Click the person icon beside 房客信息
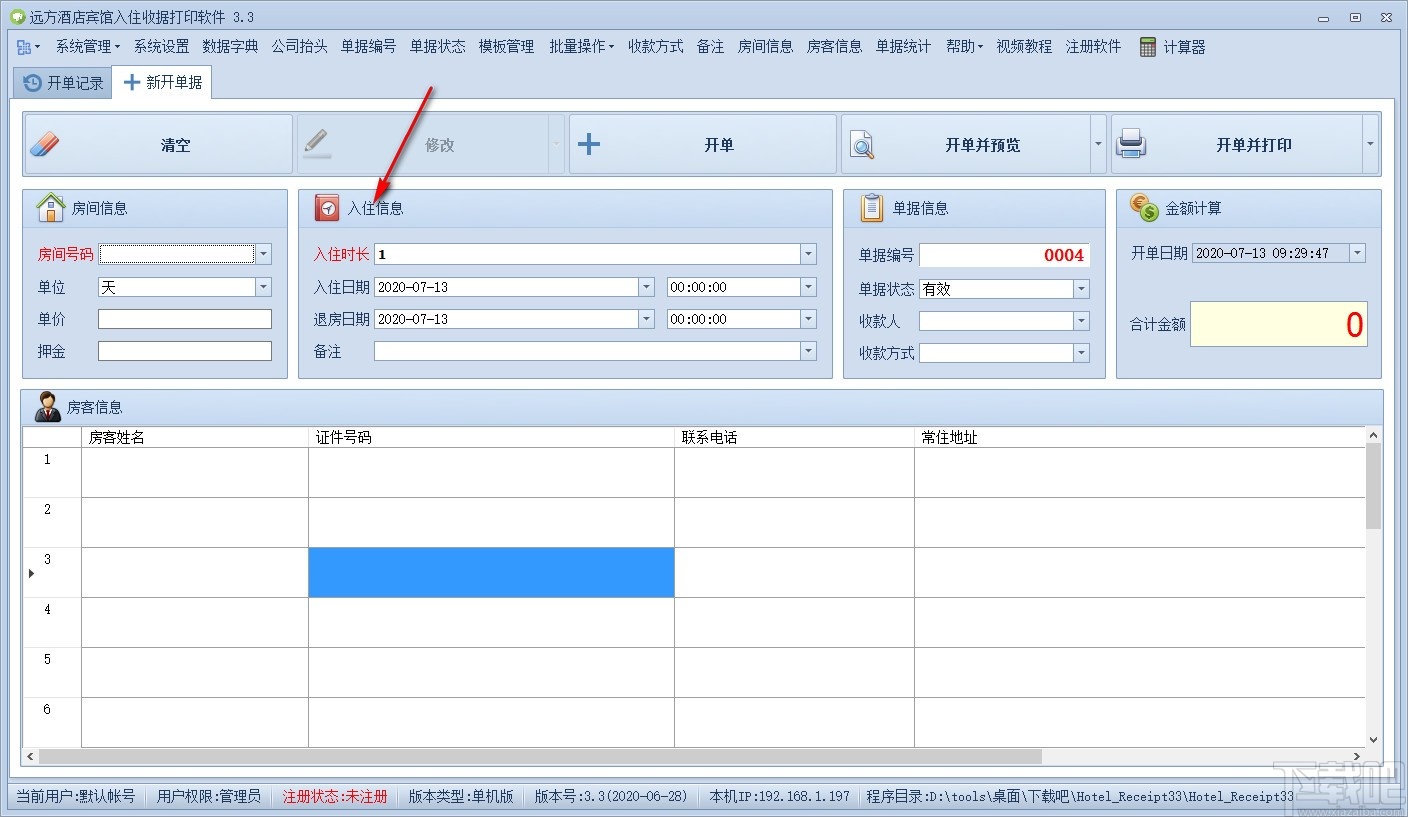Viewport: 1408px width, 817px height. (48, 407)
